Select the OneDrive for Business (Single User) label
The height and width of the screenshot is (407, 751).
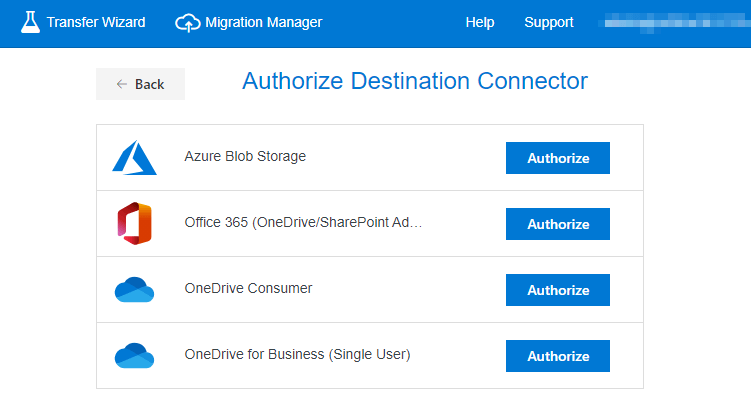pos(297,354)
